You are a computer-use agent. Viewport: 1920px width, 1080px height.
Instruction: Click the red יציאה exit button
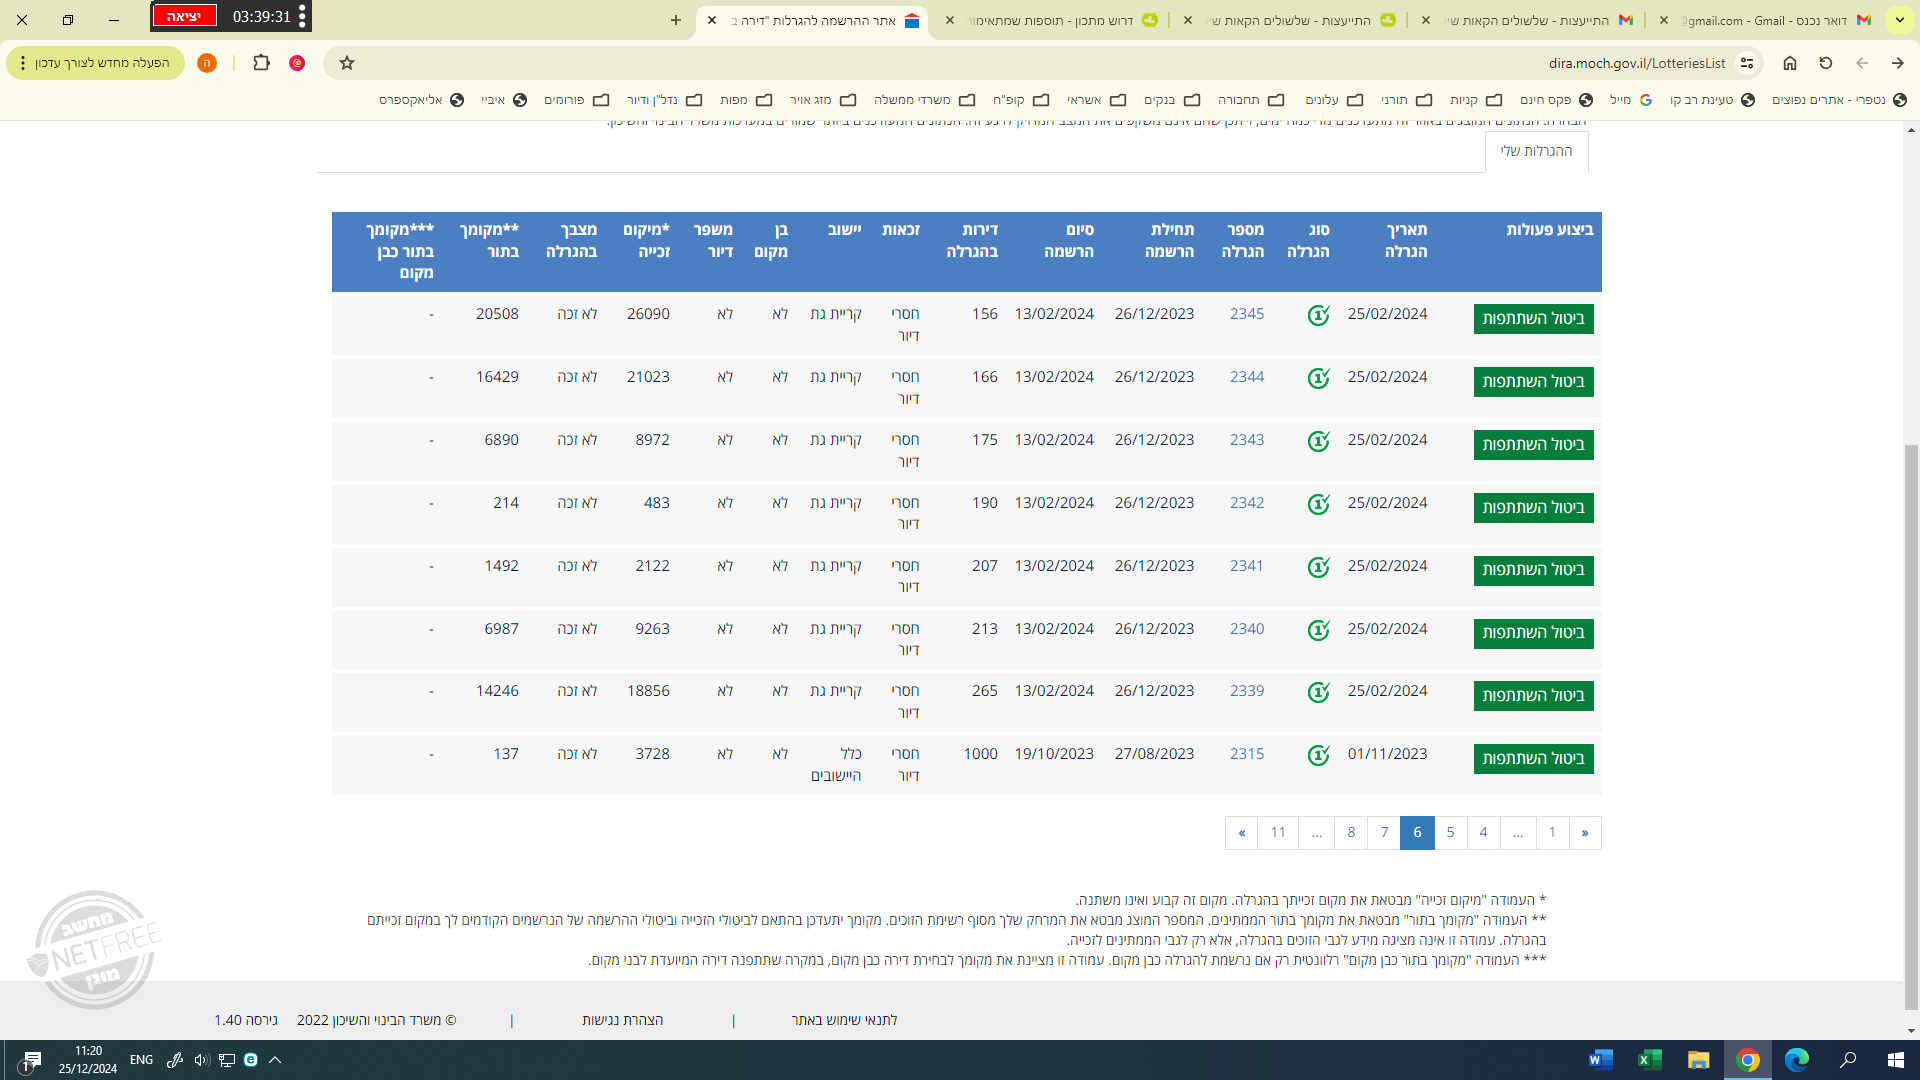(x=184, y=16)
